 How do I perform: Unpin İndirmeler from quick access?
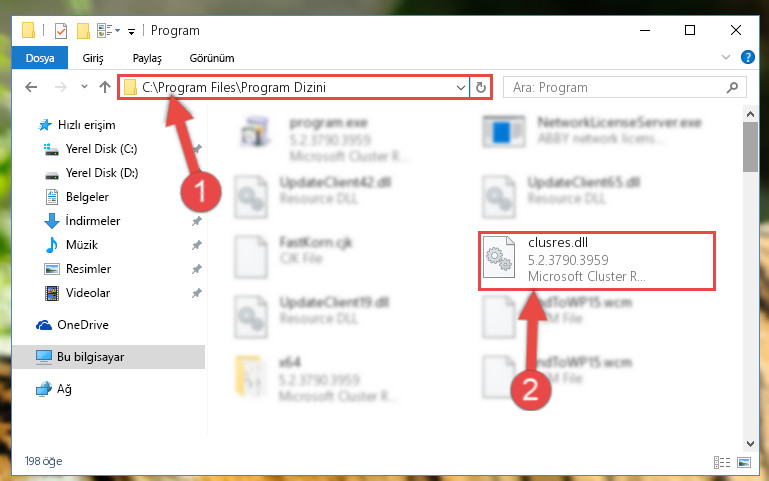tap(197, 221)
